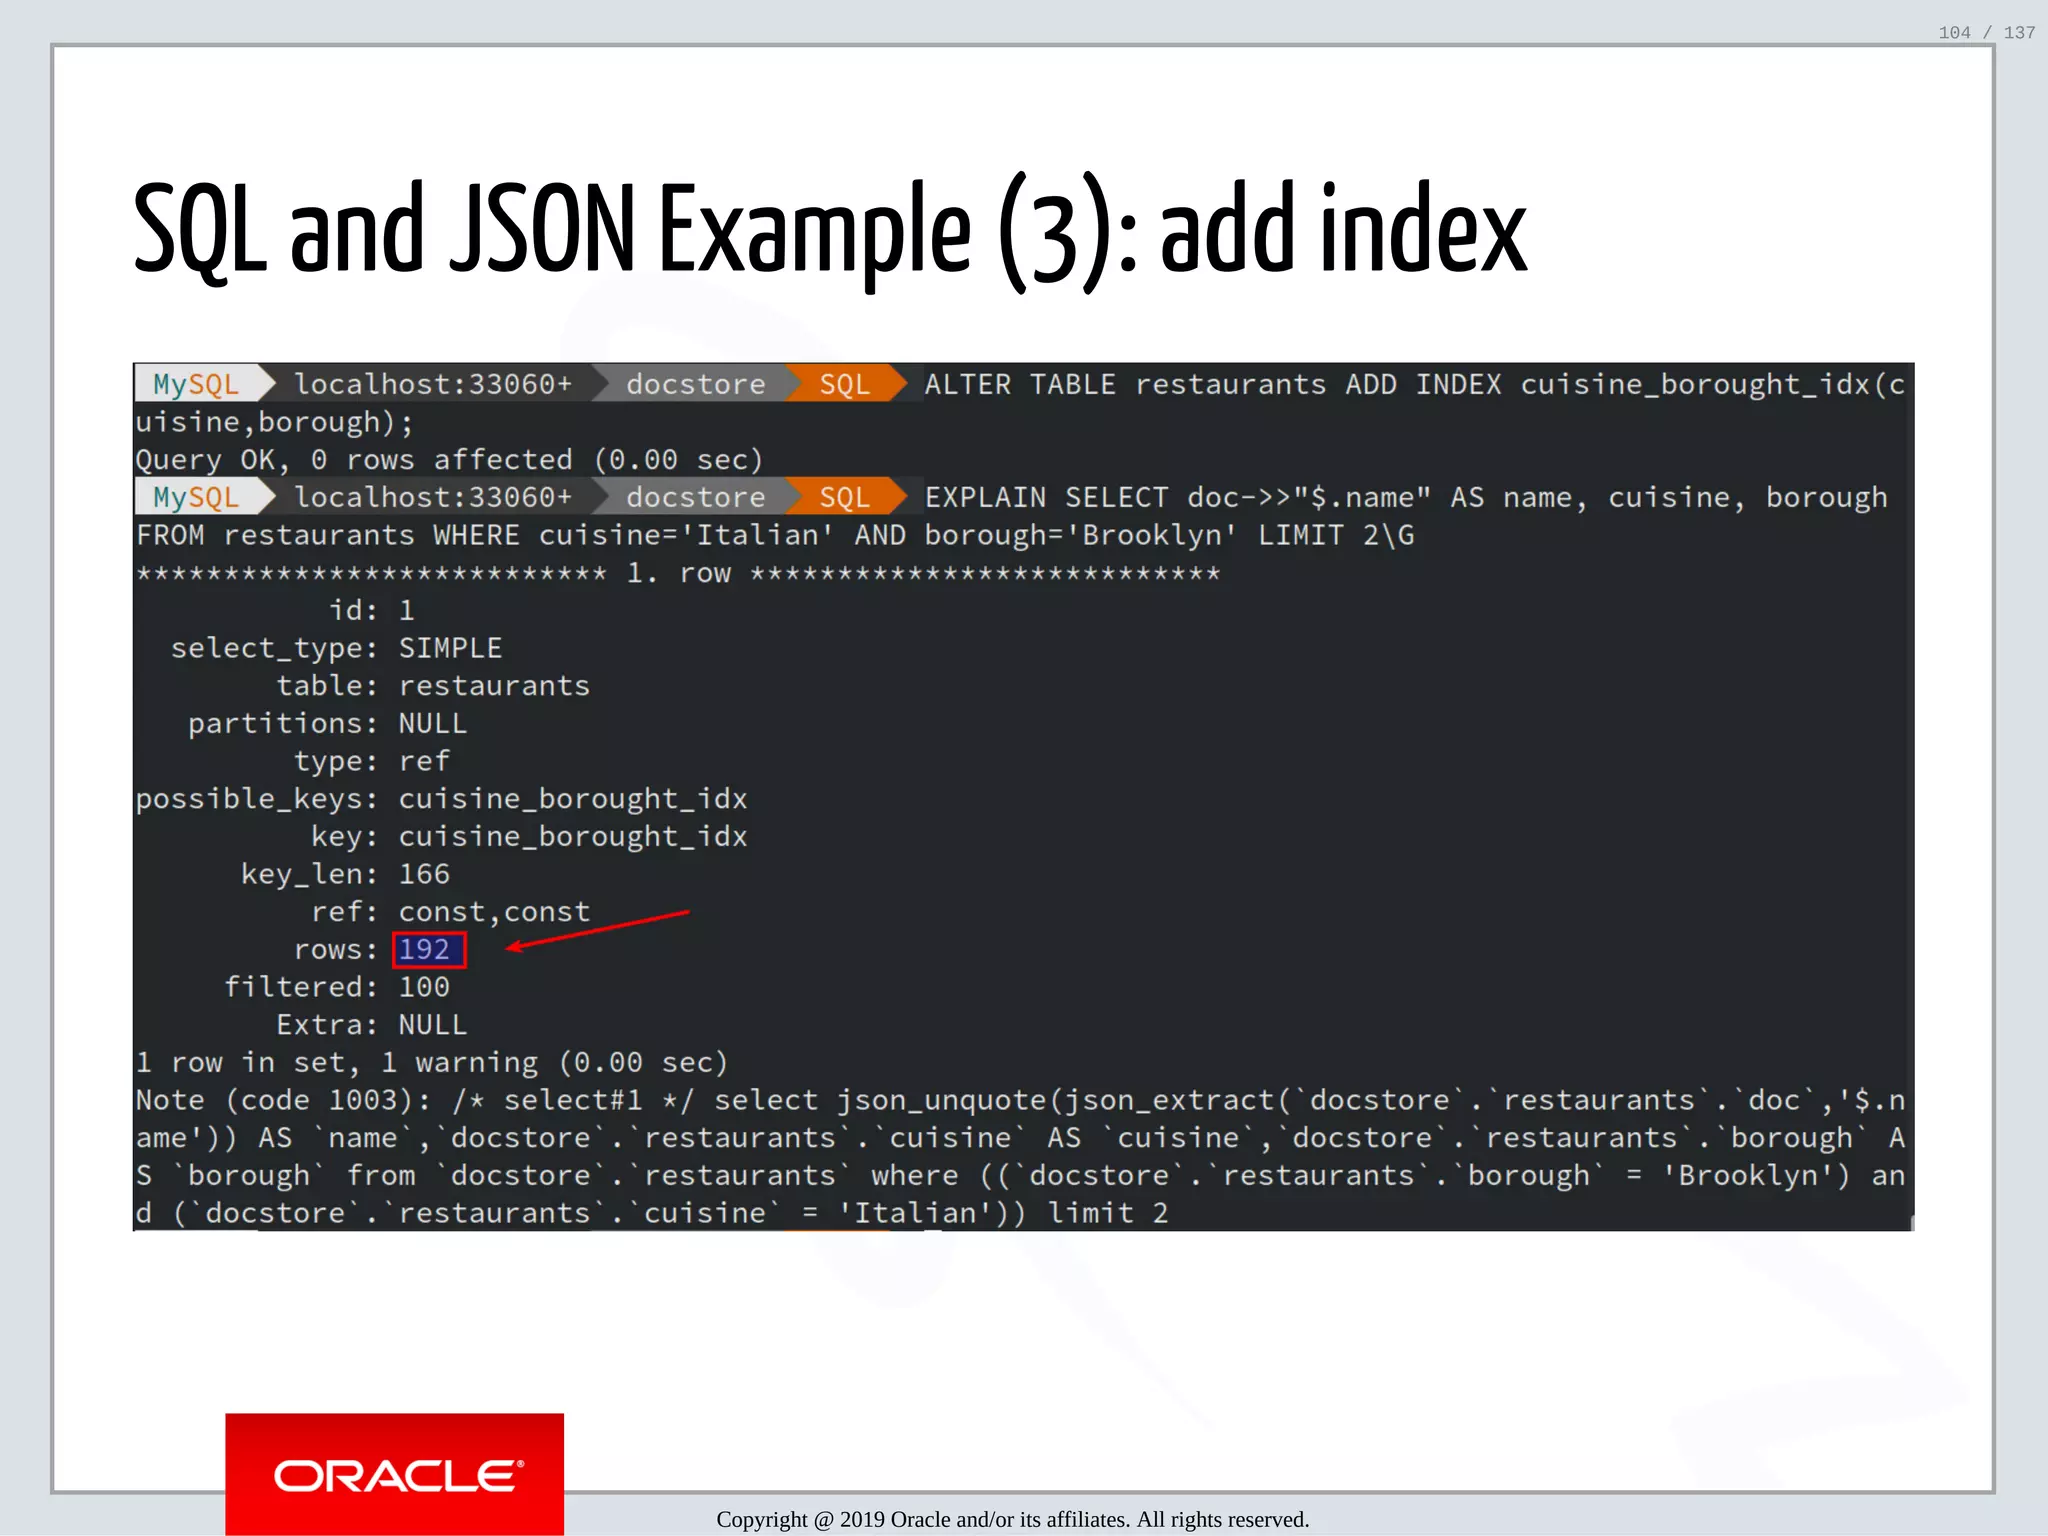The image size is (2048, 1536).
Task: Click the first "docstore" prompt segment
Action: pyautogui.click(x=696, y=384)
